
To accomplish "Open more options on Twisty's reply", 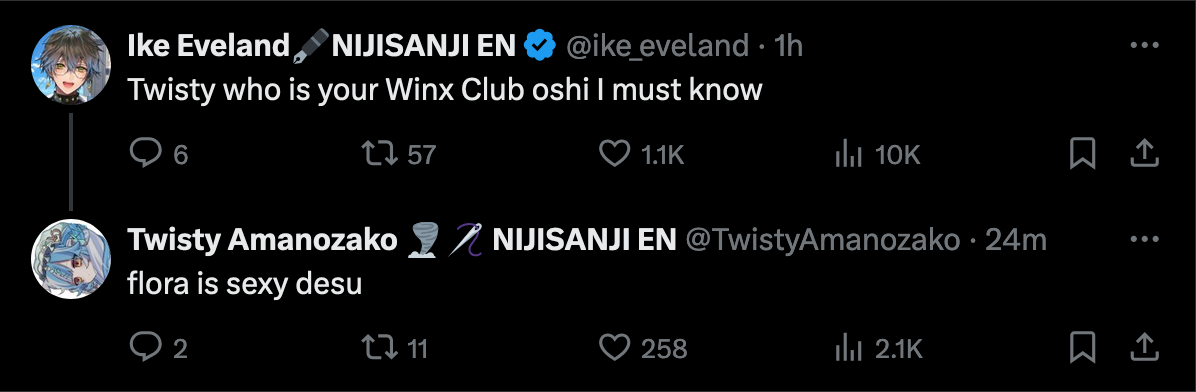I will (x=1144, y=240).
